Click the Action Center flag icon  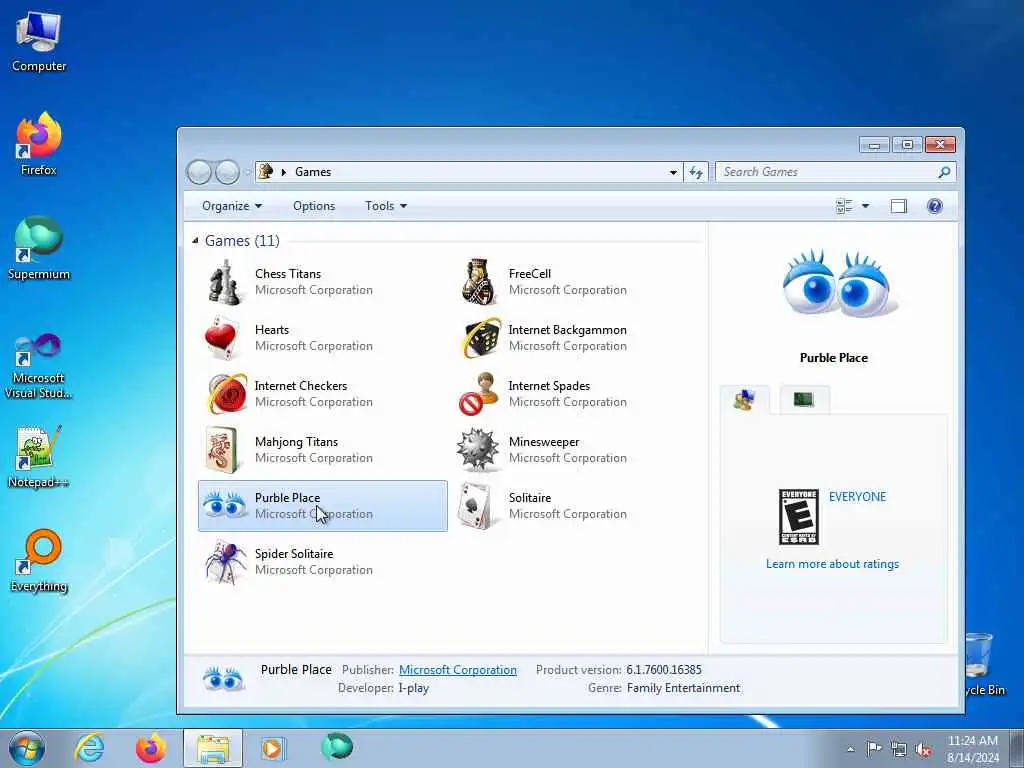(x=874, y=749)
